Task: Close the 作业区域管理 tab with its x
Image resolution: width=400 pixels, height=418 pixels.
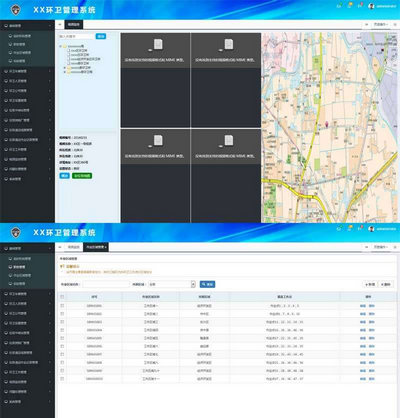Action: pos(106,247)
